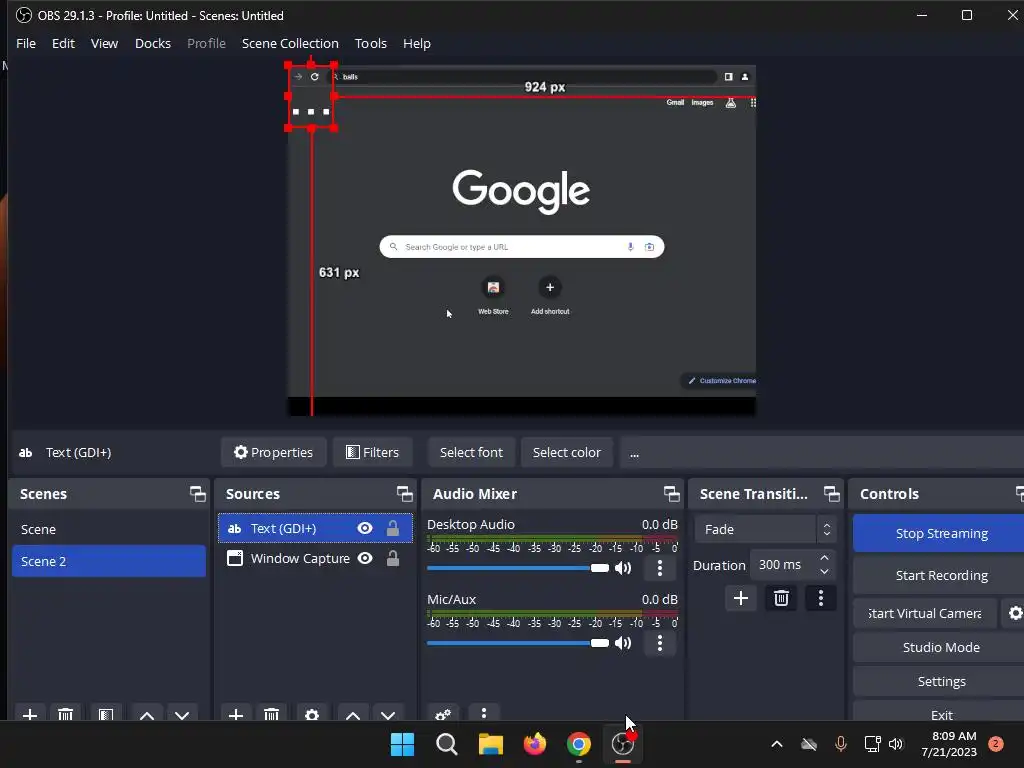The image size is (1024, 768).
Task: Click the Duration 300 ms field
Action: [782, 565]
